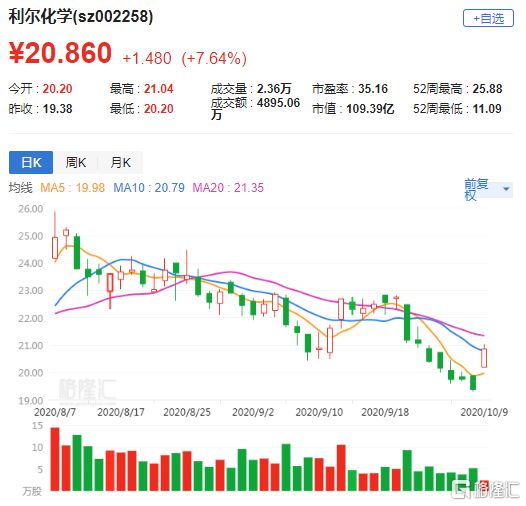Click the ¥20.860 current price

(60, 53)
